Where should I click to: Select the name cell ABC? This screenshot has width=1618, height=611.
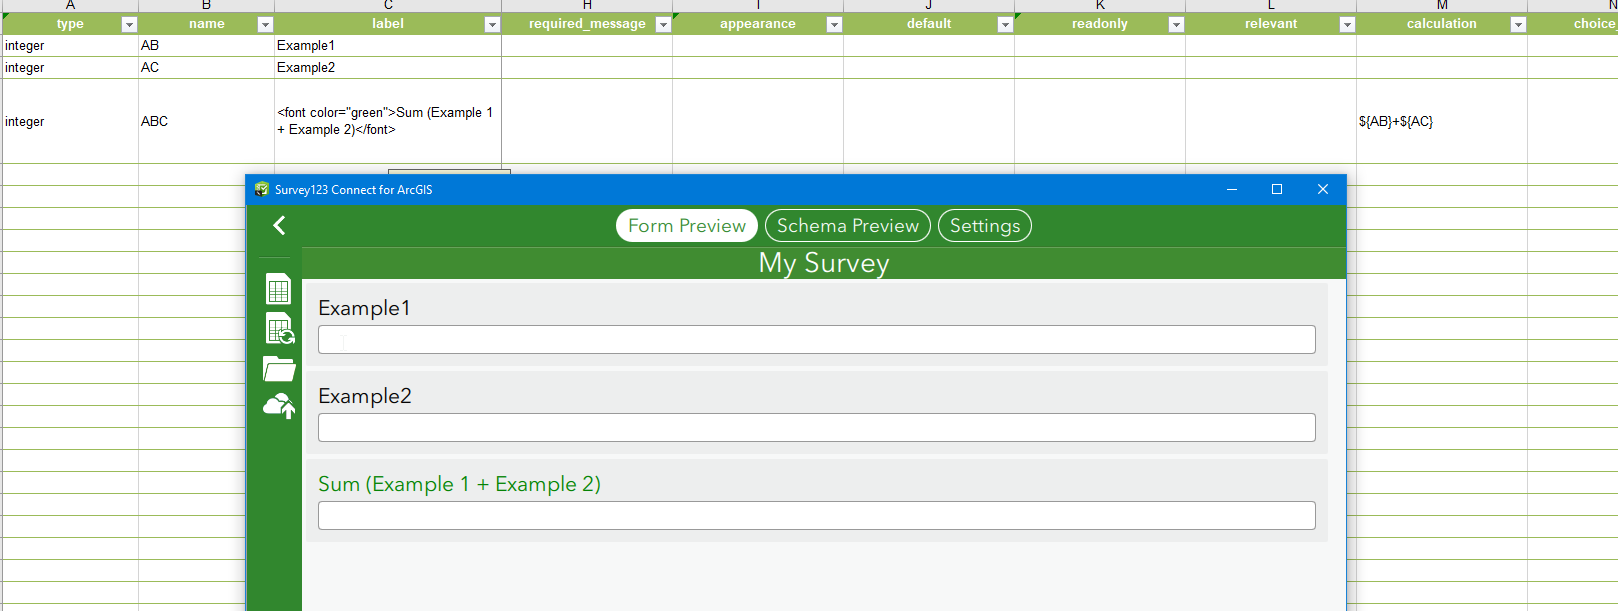click(206, 121)
